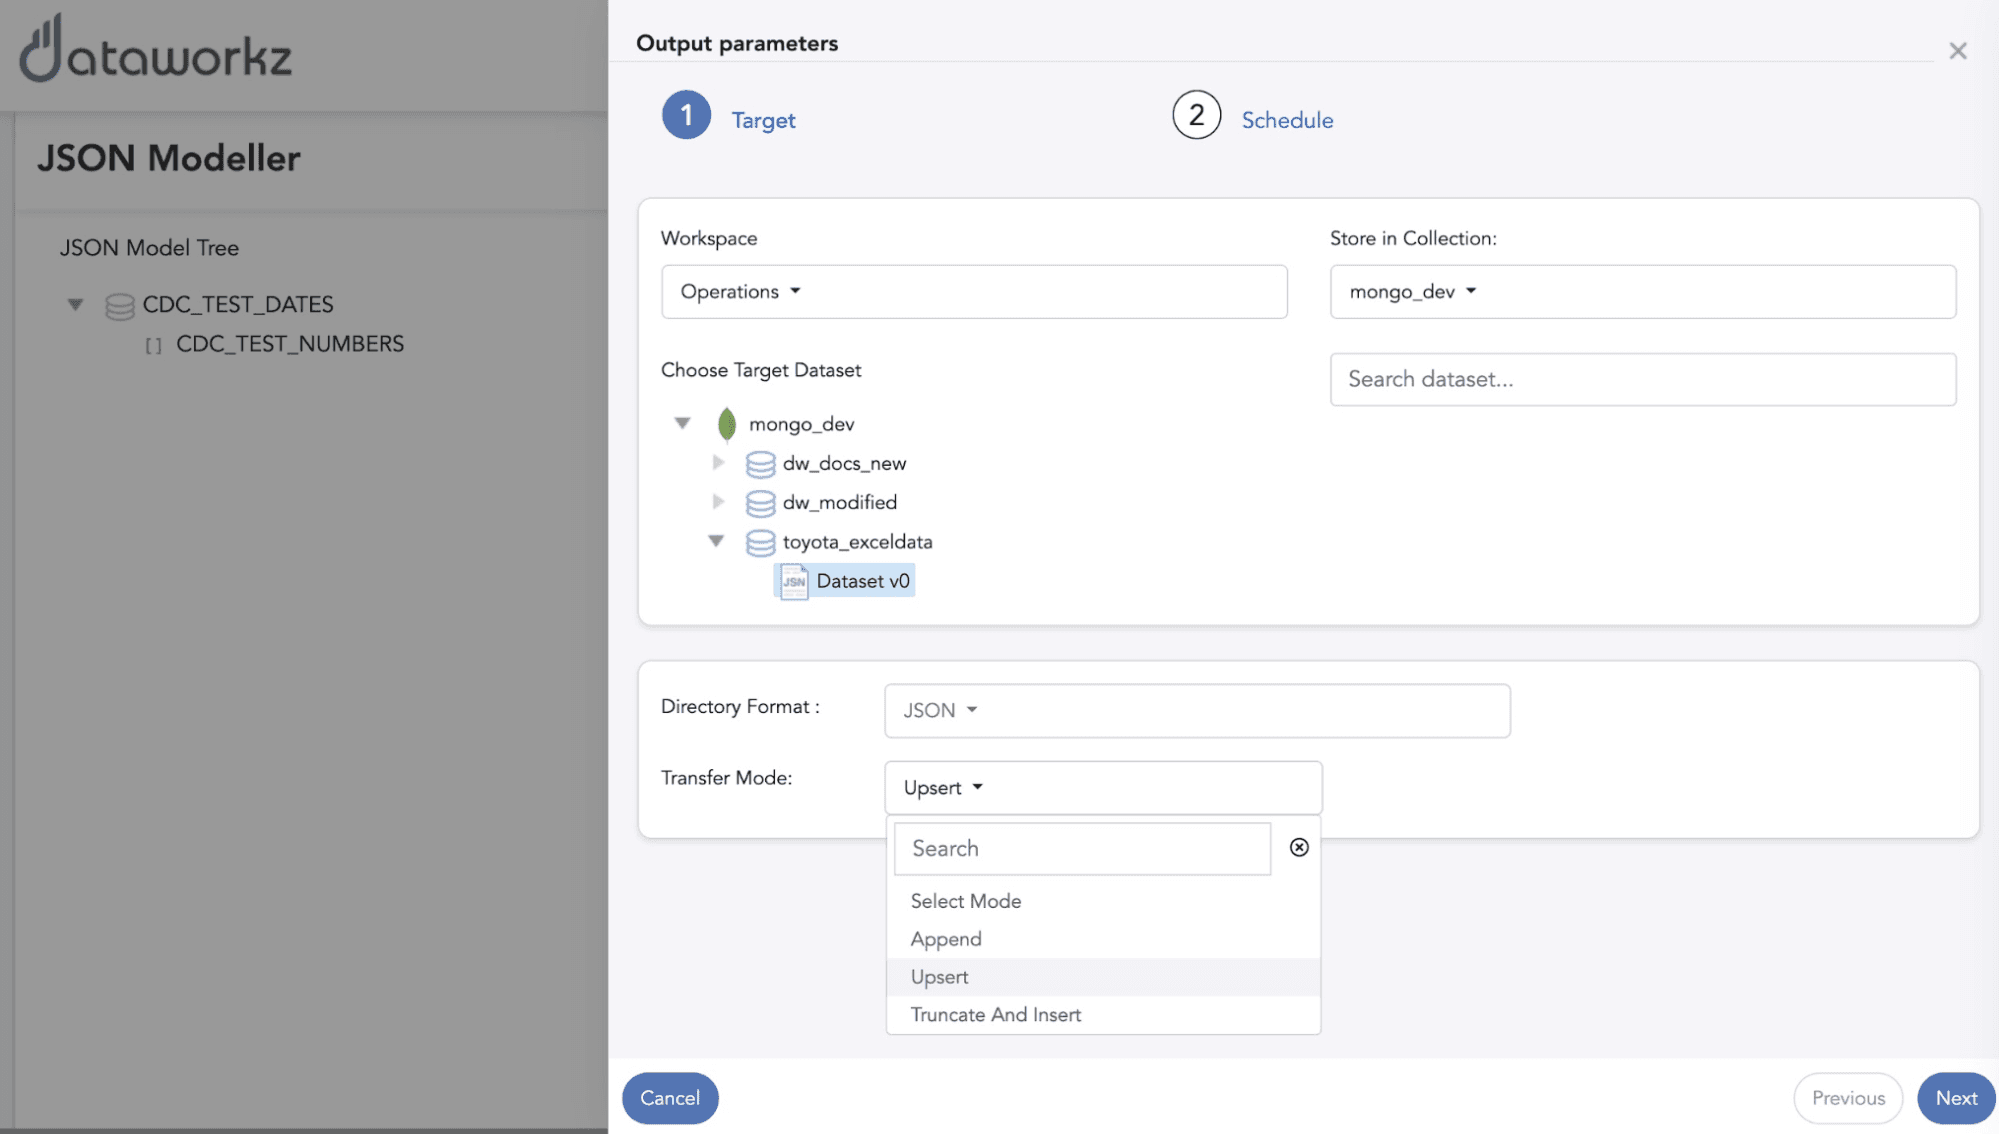Choose Append in transfer mode list
The height and width of the screenshot is (1135, 1999).
click(x=946, y=939)
